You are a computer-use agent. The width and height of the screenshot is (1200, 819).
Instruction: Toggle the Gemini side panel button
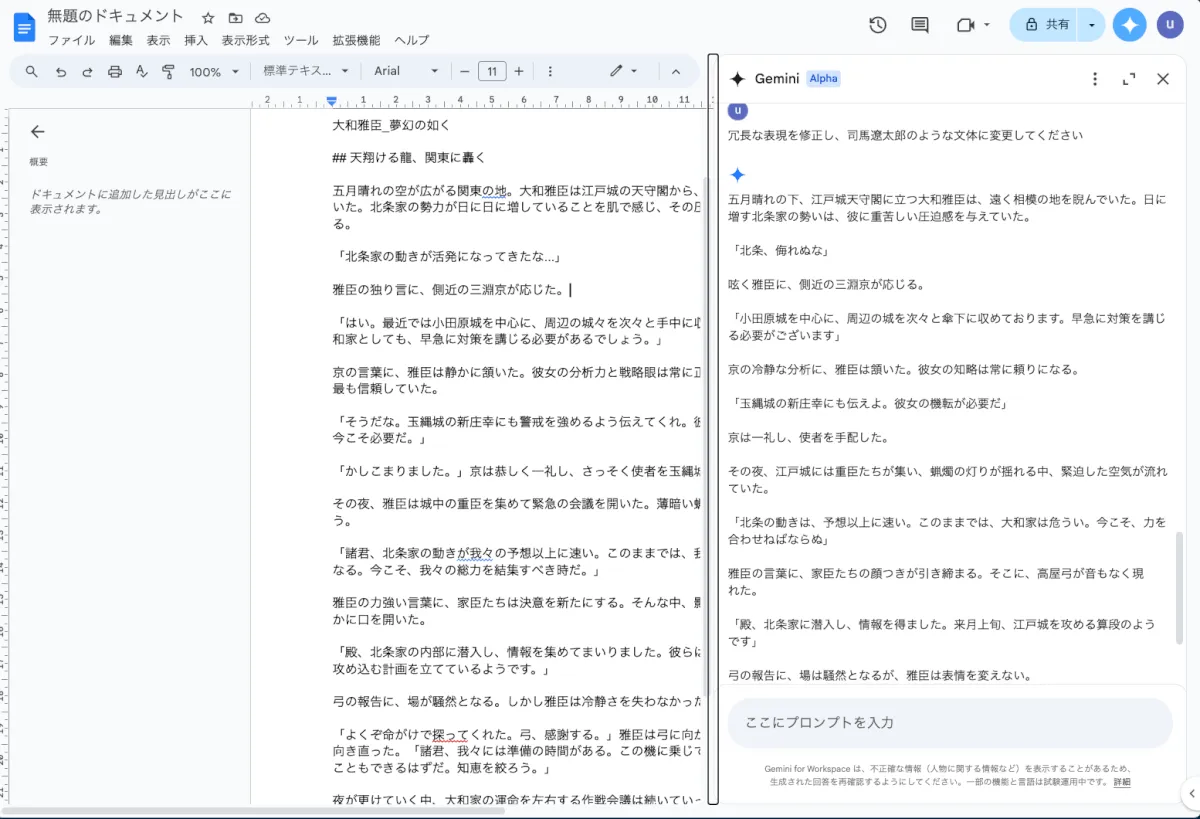tap(1129, 25)
